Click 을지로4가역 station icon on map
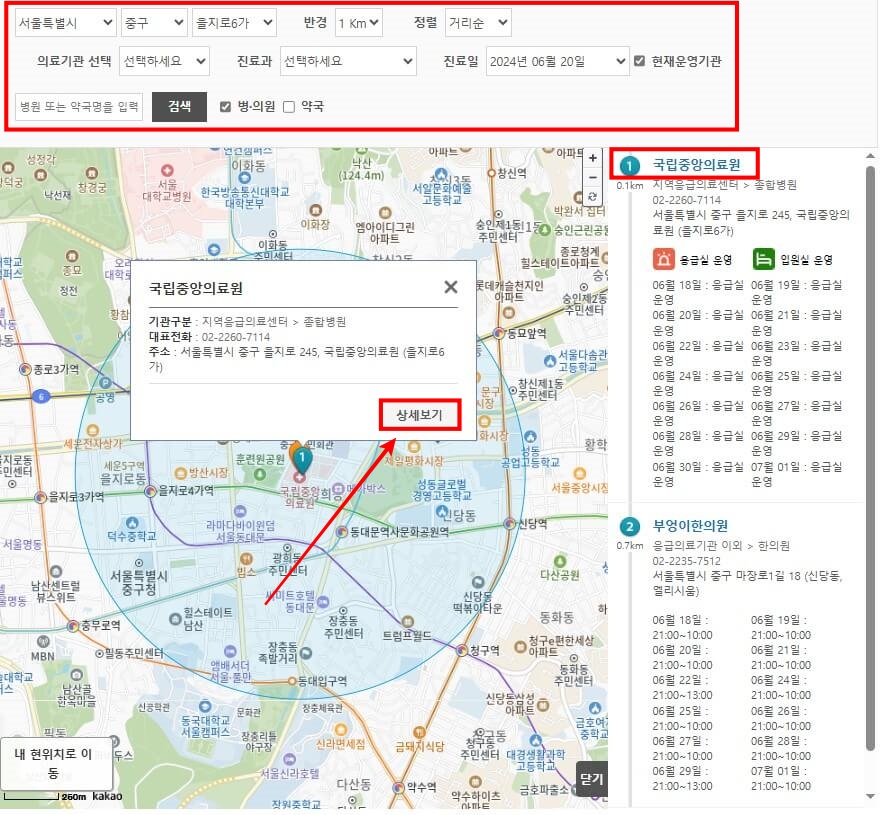 click(x=150, y=491)
